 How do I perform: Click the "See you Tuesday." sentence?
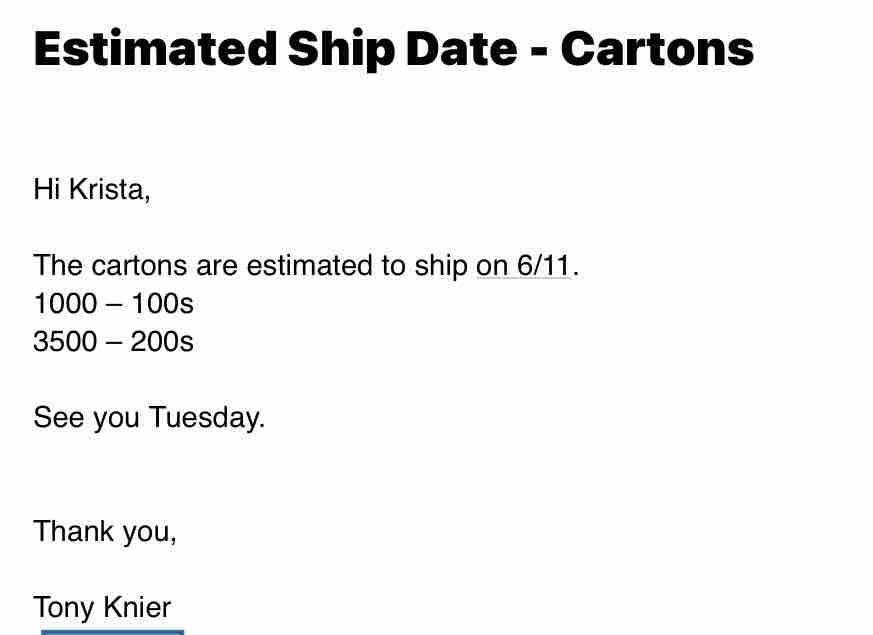click(149, 417)
